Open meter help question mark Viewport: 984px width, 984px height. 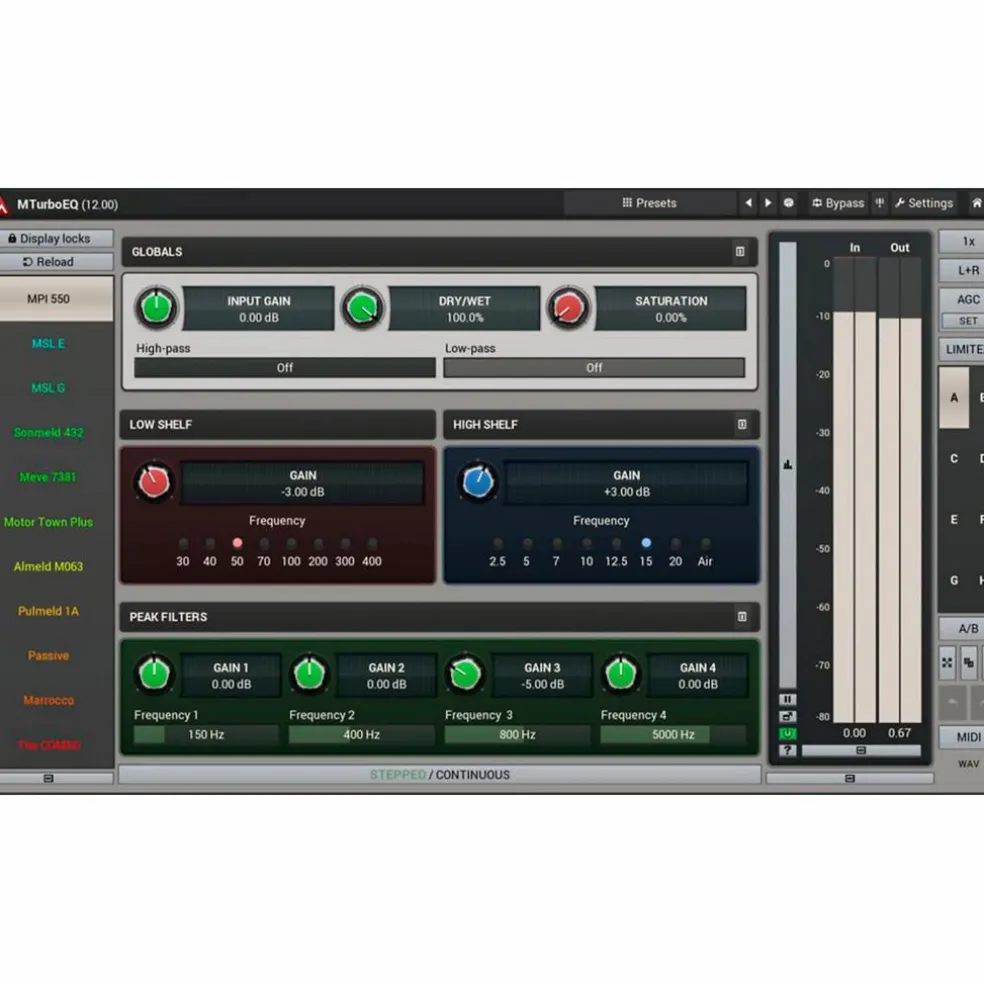coord(788,750)
